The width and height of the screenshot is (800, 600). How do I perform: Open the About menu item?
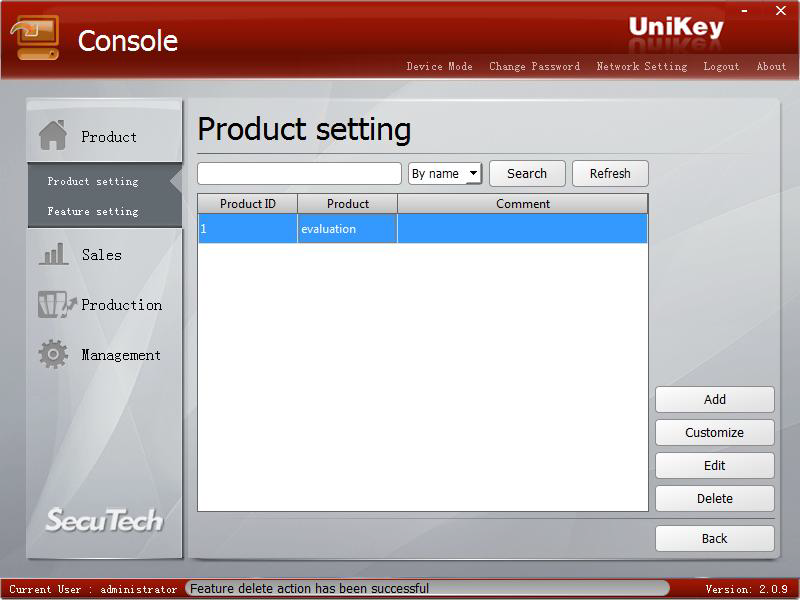771,66
